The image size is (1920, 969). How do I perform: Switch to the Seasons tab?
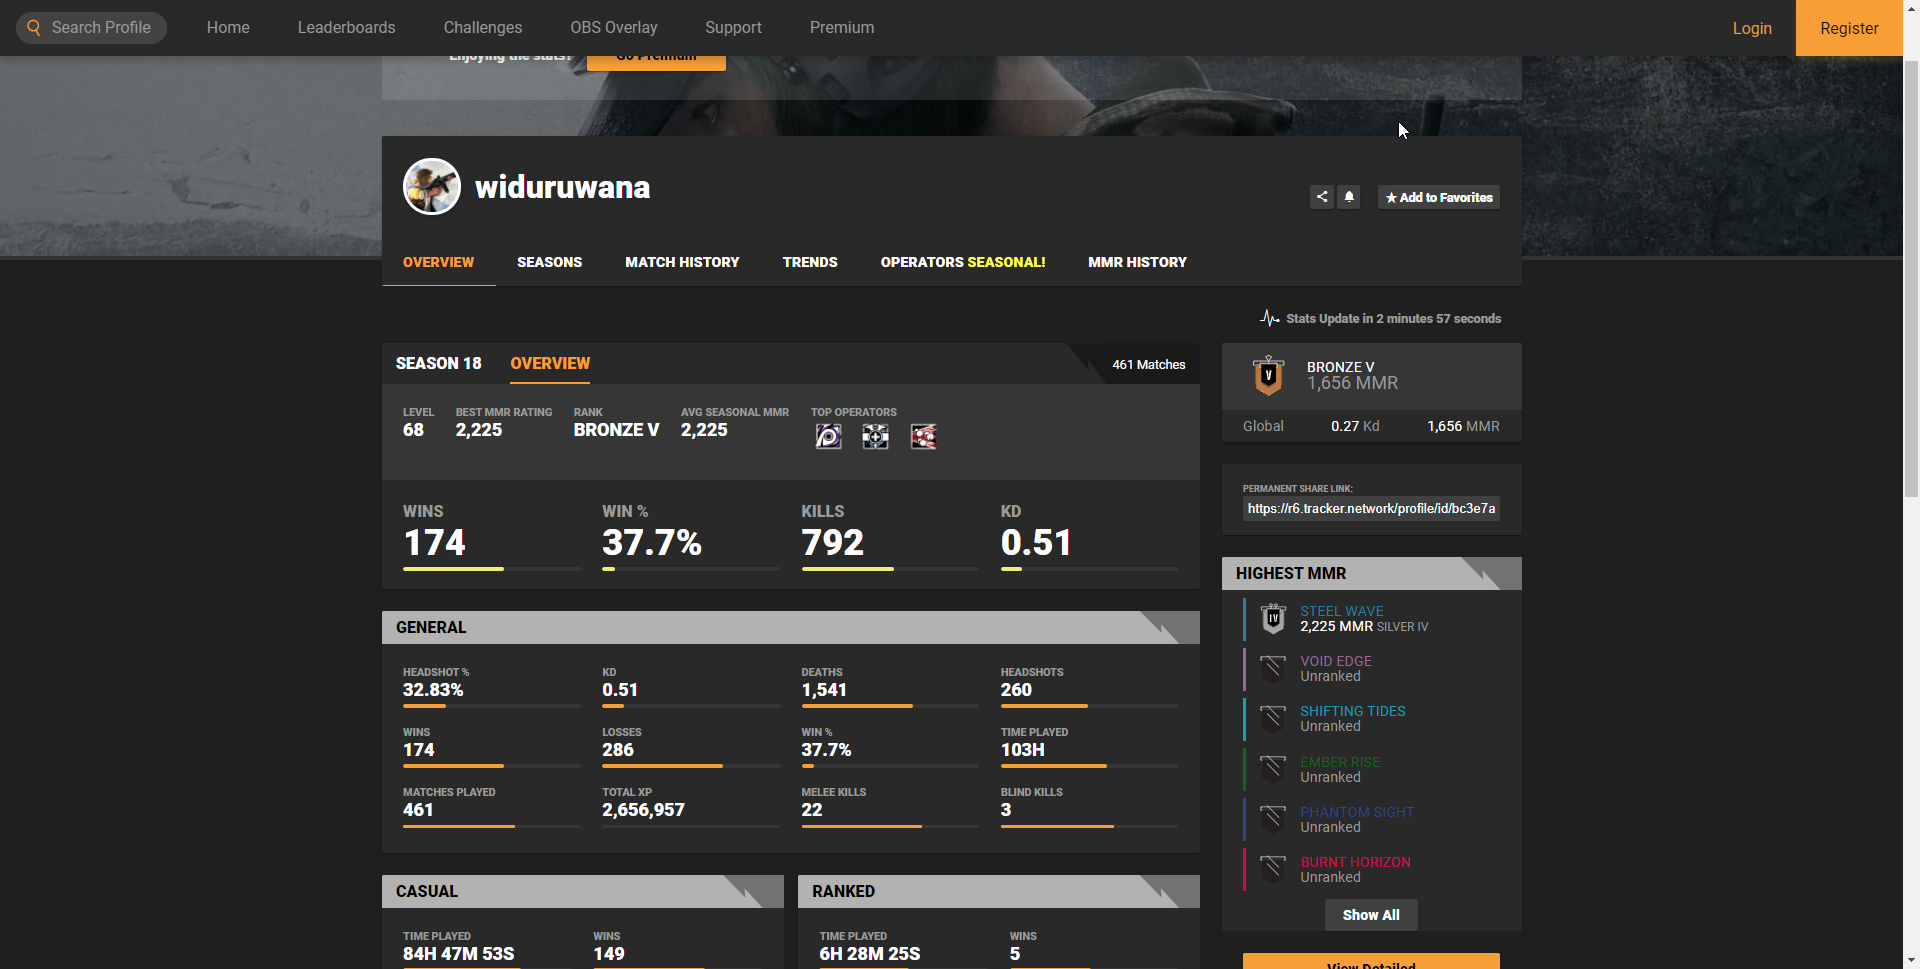pos(549,262)
